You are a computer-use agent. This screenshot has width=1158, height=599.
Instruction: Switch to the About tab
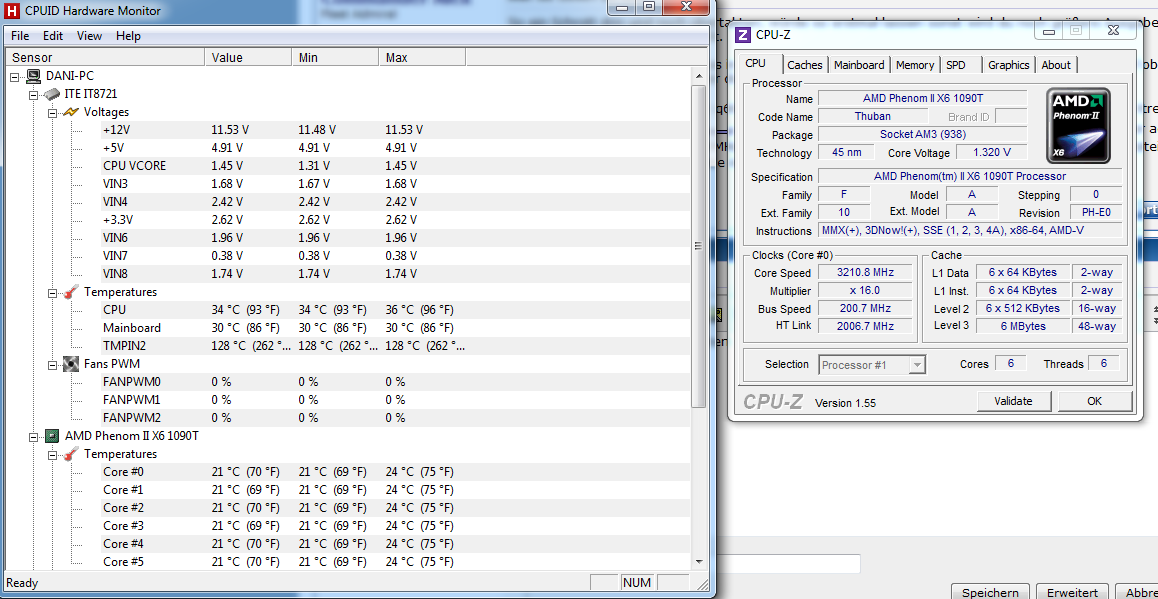[x=1055, y=65]
